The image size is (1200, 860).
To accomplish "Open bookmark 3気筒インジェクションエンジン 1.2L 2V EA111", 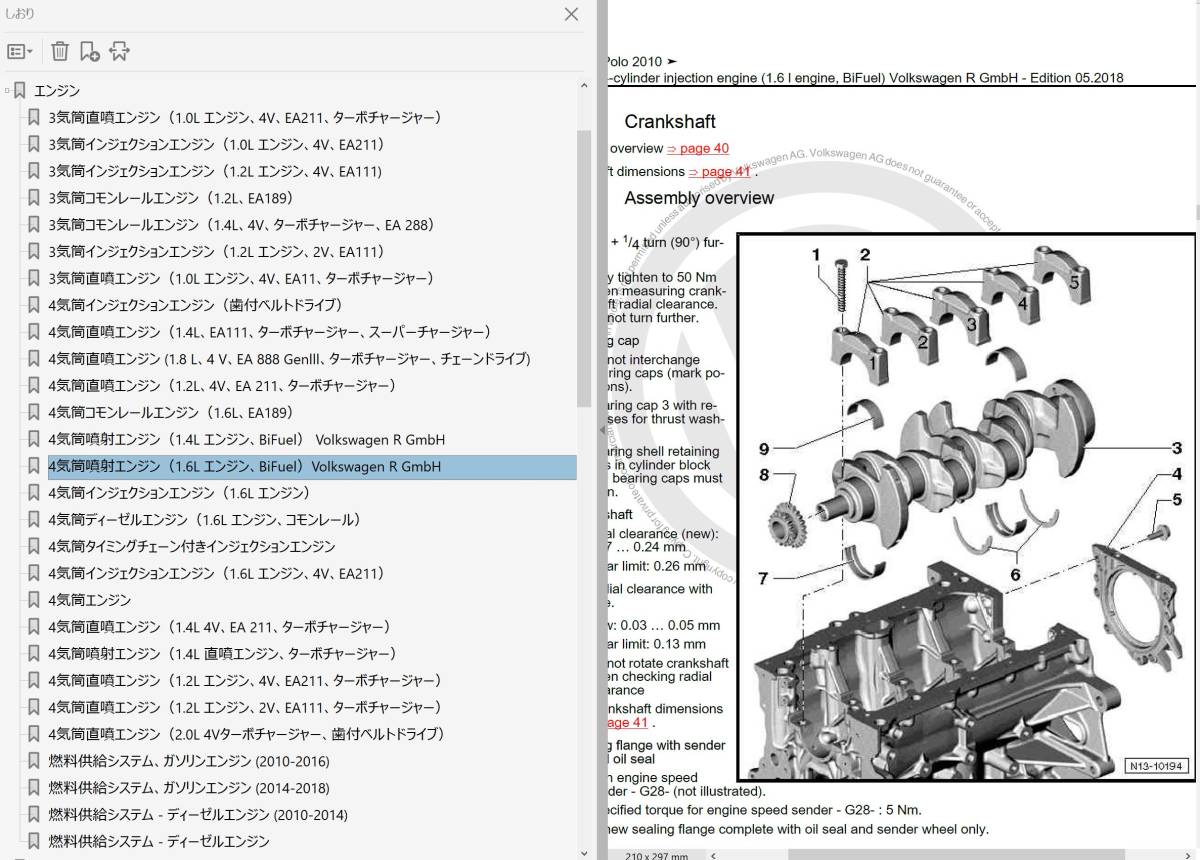I will click(217, 252).
